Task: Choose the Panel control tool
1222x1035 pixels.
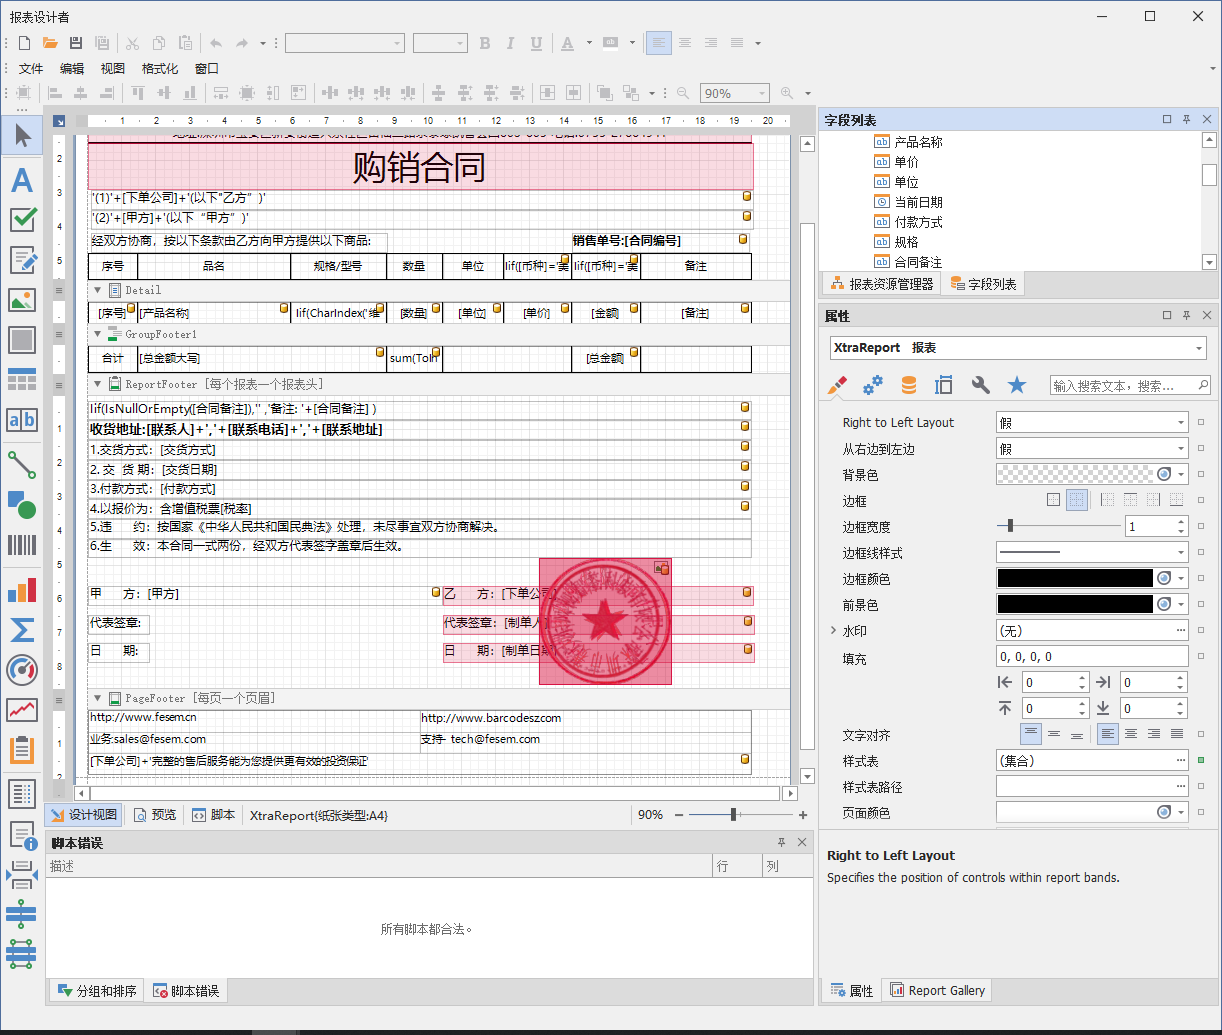Action: tap(21, 339)
